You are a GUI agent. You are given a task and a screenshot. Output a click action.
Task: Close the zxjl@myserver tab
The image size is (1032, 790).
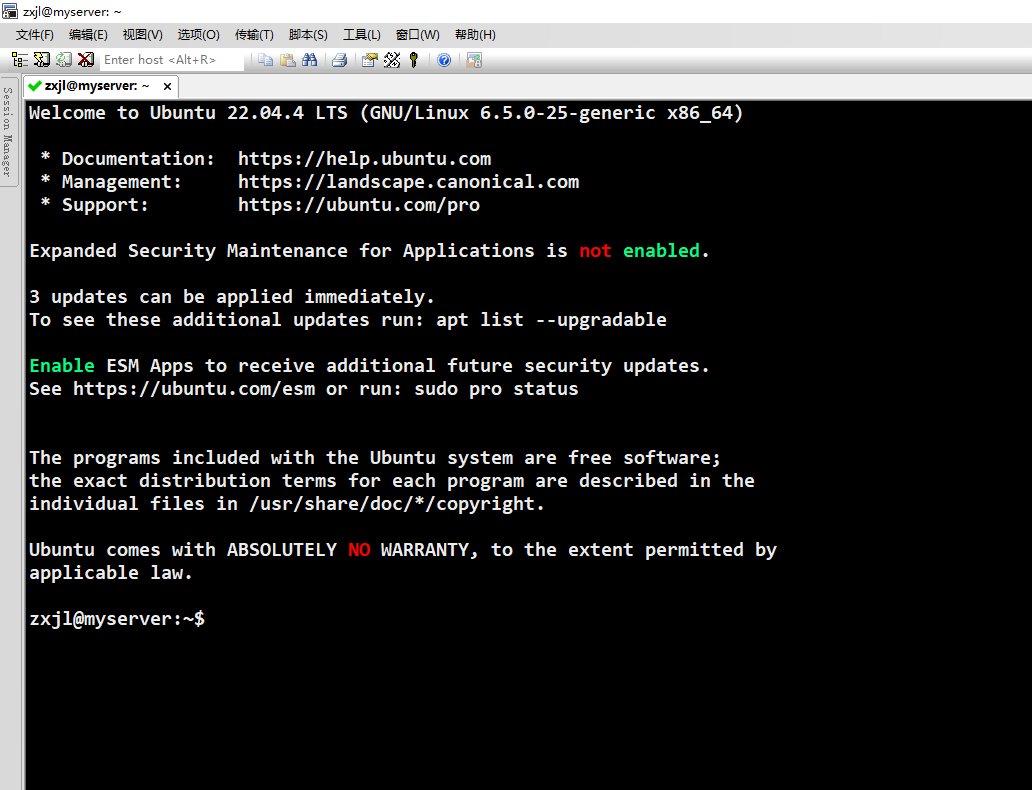click(x=165, y=86)
